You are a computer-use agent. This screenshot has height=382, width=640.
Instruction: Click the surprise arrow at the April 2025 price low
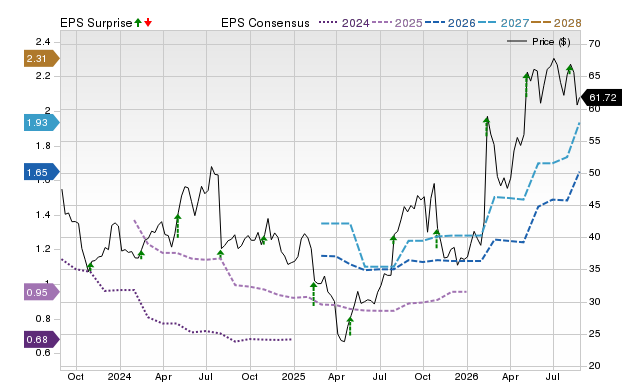[350, 326]
